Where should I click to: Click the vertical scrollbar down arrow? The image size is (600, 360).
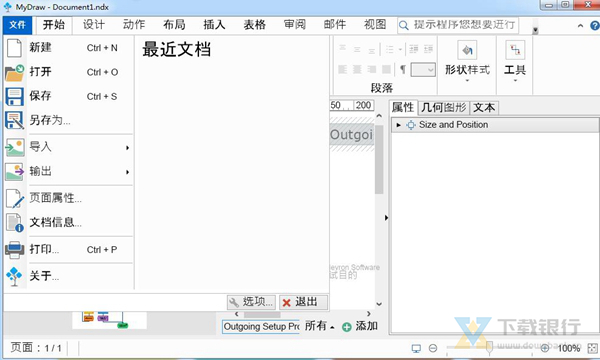coord(379,305)
